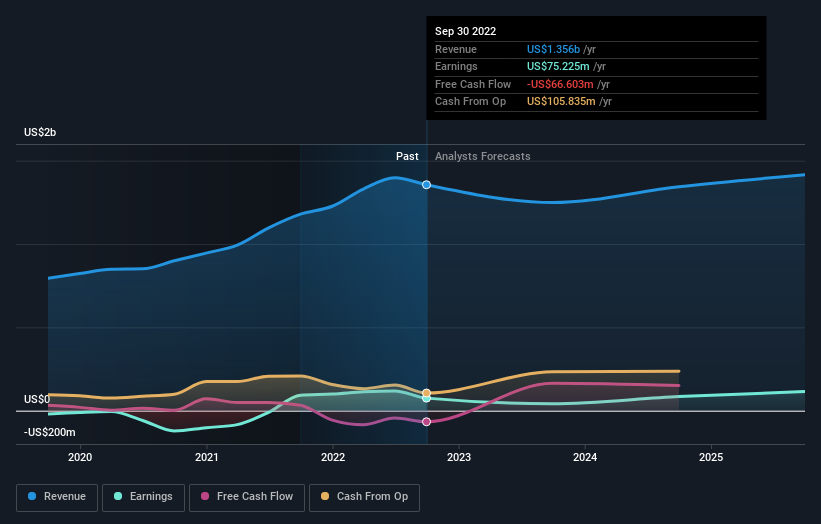Click the blue Revenue marker on Sep 2022
Viewport: 821px width, 524px height.
click(x=426, y=185)
